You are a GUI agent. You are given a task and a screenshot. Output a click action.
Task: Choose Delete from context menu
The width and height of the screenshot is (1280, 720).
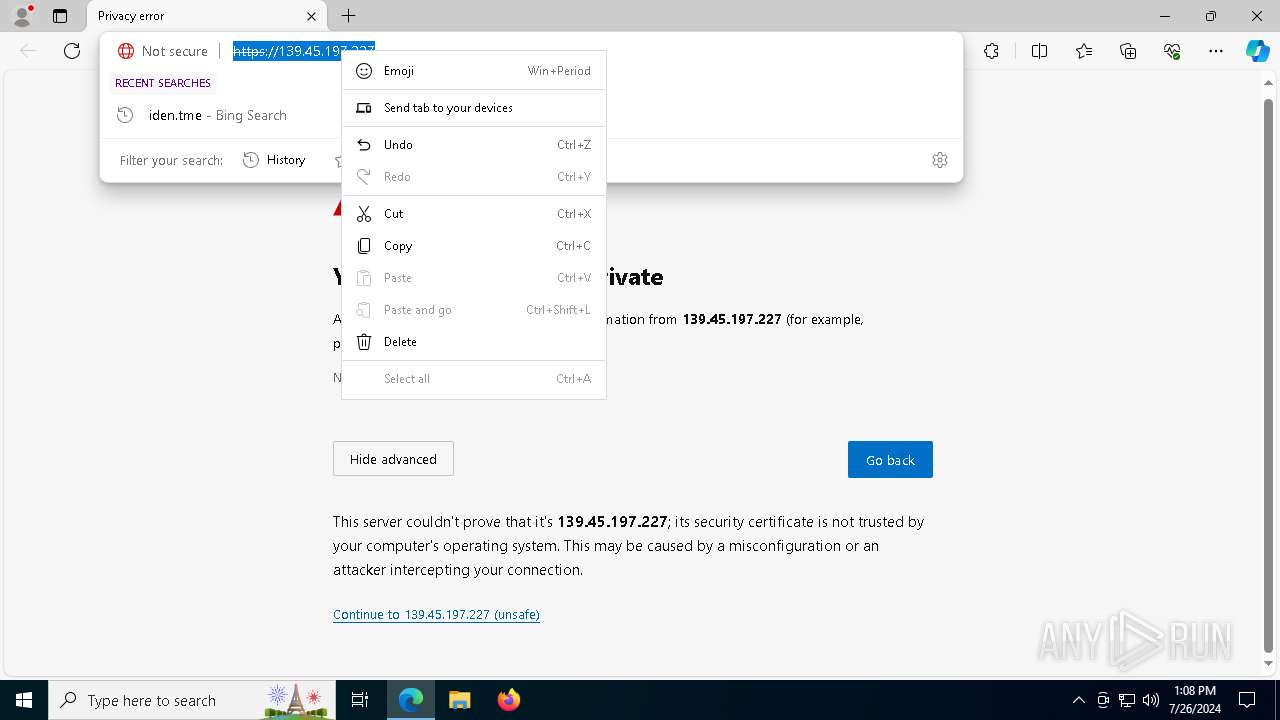pyautogui.click(x=474, y=342)
